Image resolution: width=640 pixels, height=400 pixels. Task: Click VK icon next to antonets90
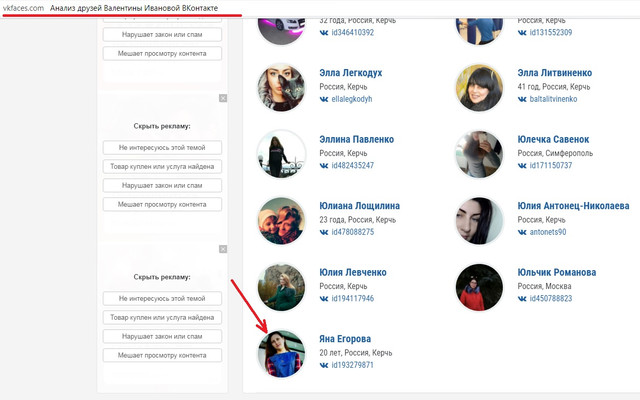[522, 232]
